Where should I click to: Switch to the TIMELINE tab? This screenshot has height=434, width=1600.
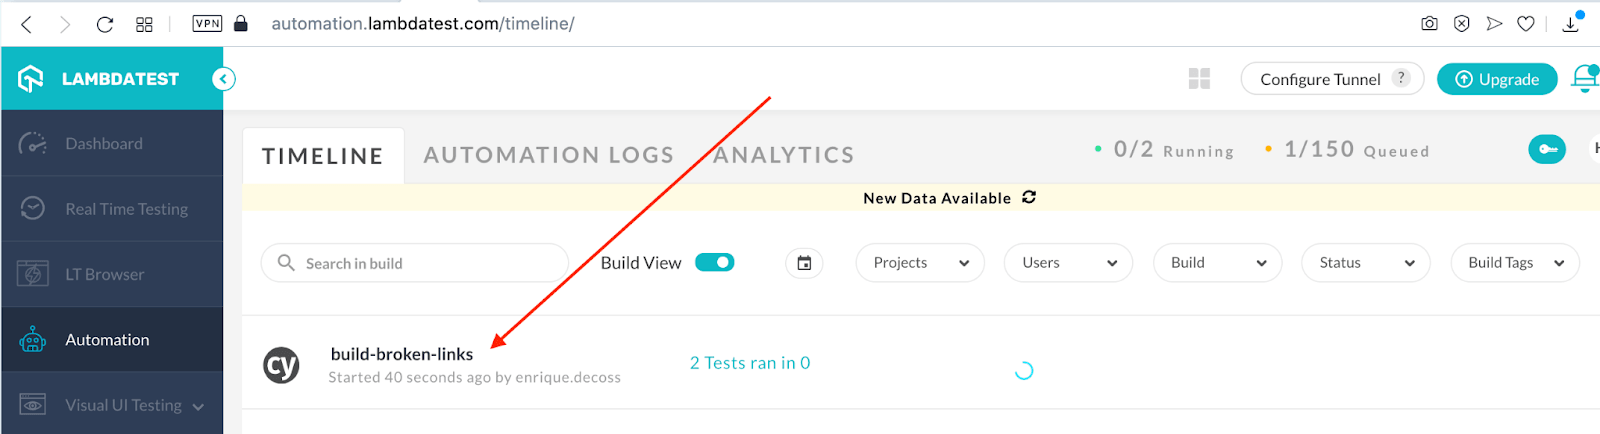point(323,156)
